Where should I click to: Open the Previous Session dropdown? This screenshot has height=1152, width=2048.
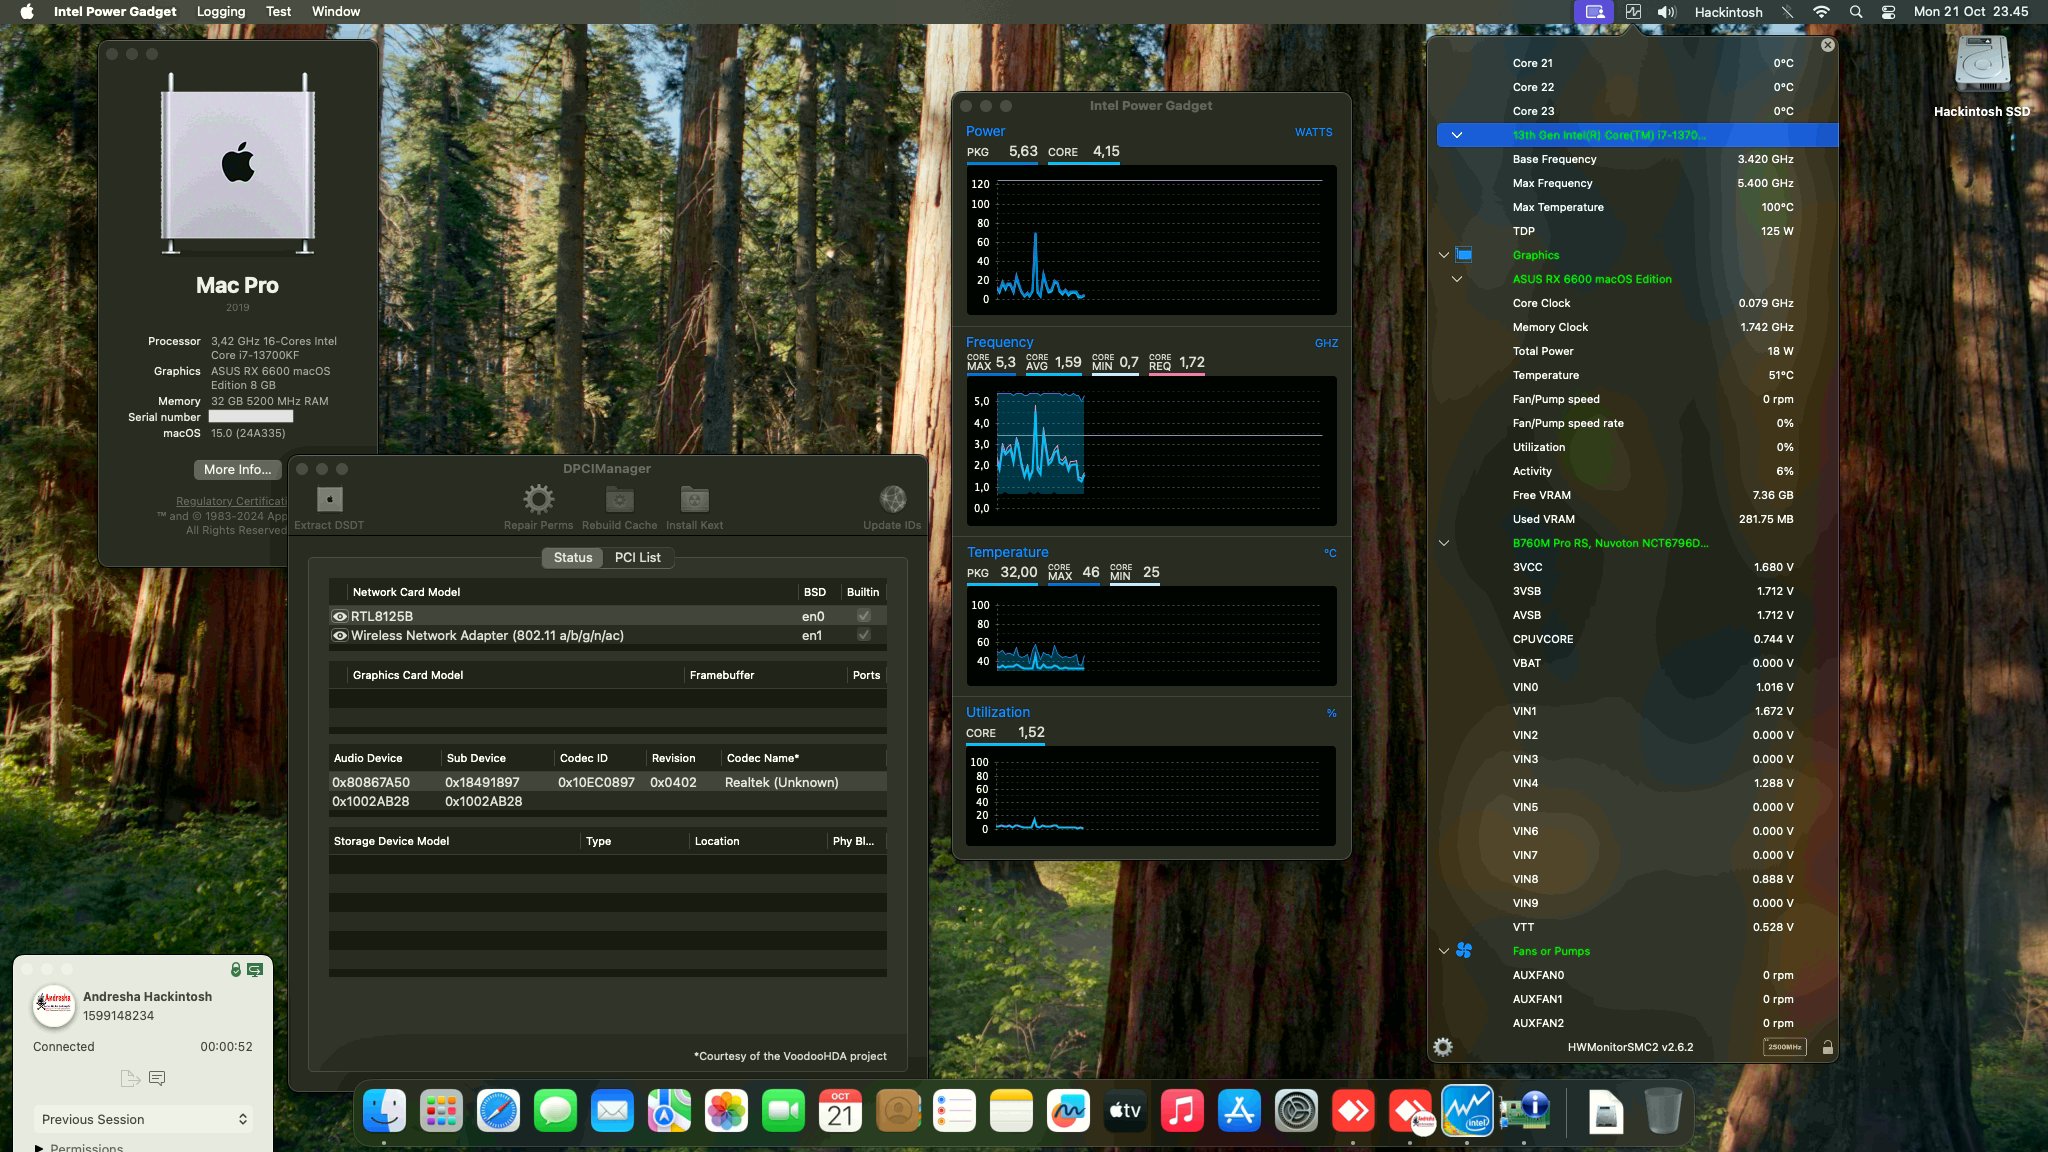143,1119
